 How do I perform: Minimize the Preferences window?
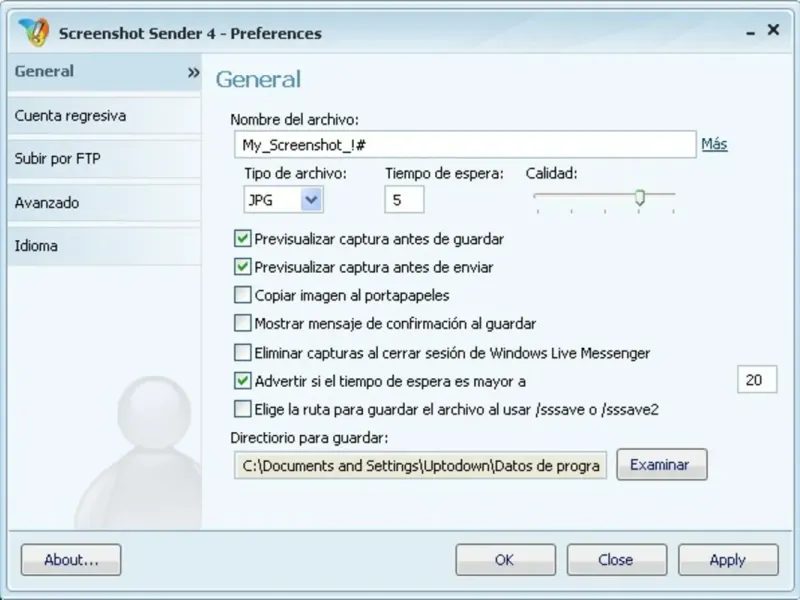(750, 32)
